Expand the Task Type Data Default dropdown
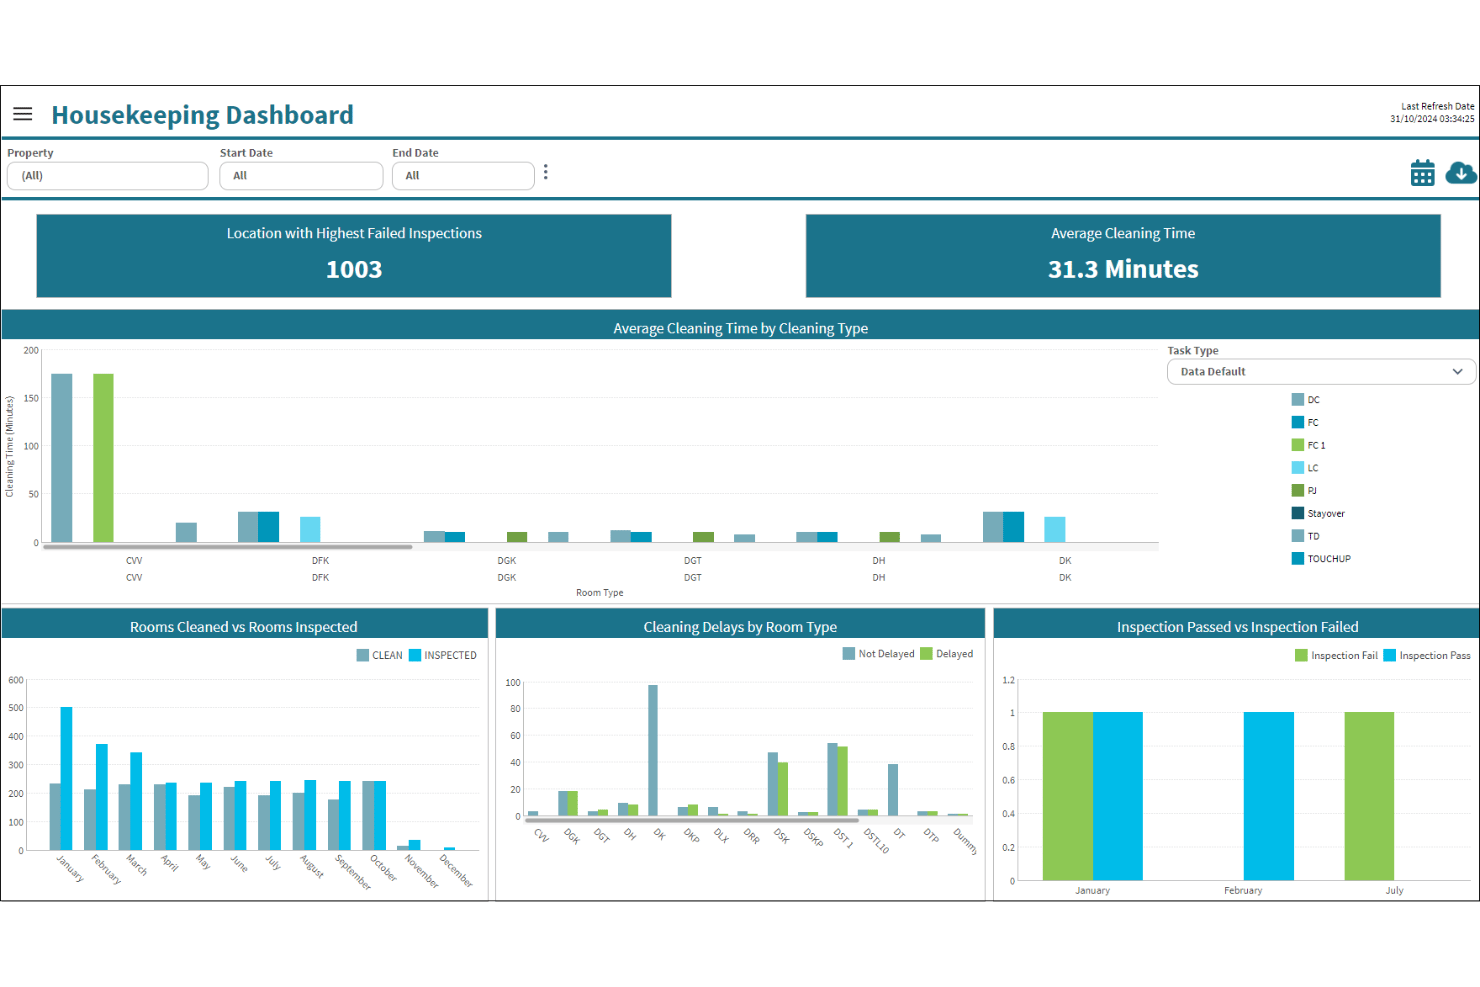Screen dimensions: 1480x987 (1321, 372)
